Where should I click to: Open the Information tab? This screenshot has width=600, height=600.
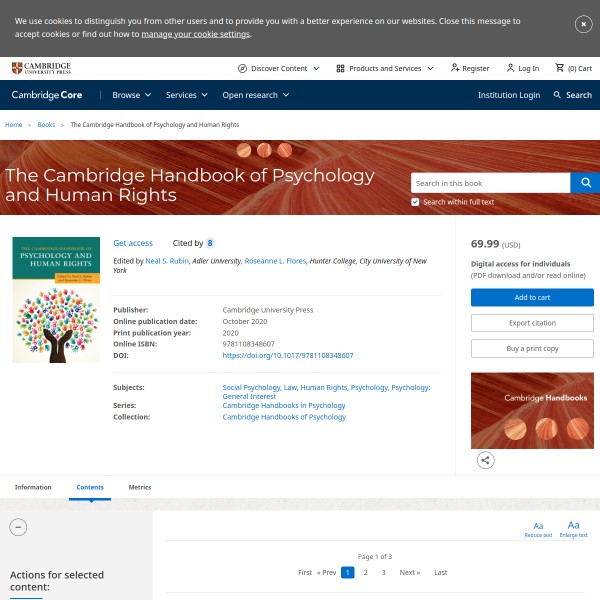(x=33, y=487)
